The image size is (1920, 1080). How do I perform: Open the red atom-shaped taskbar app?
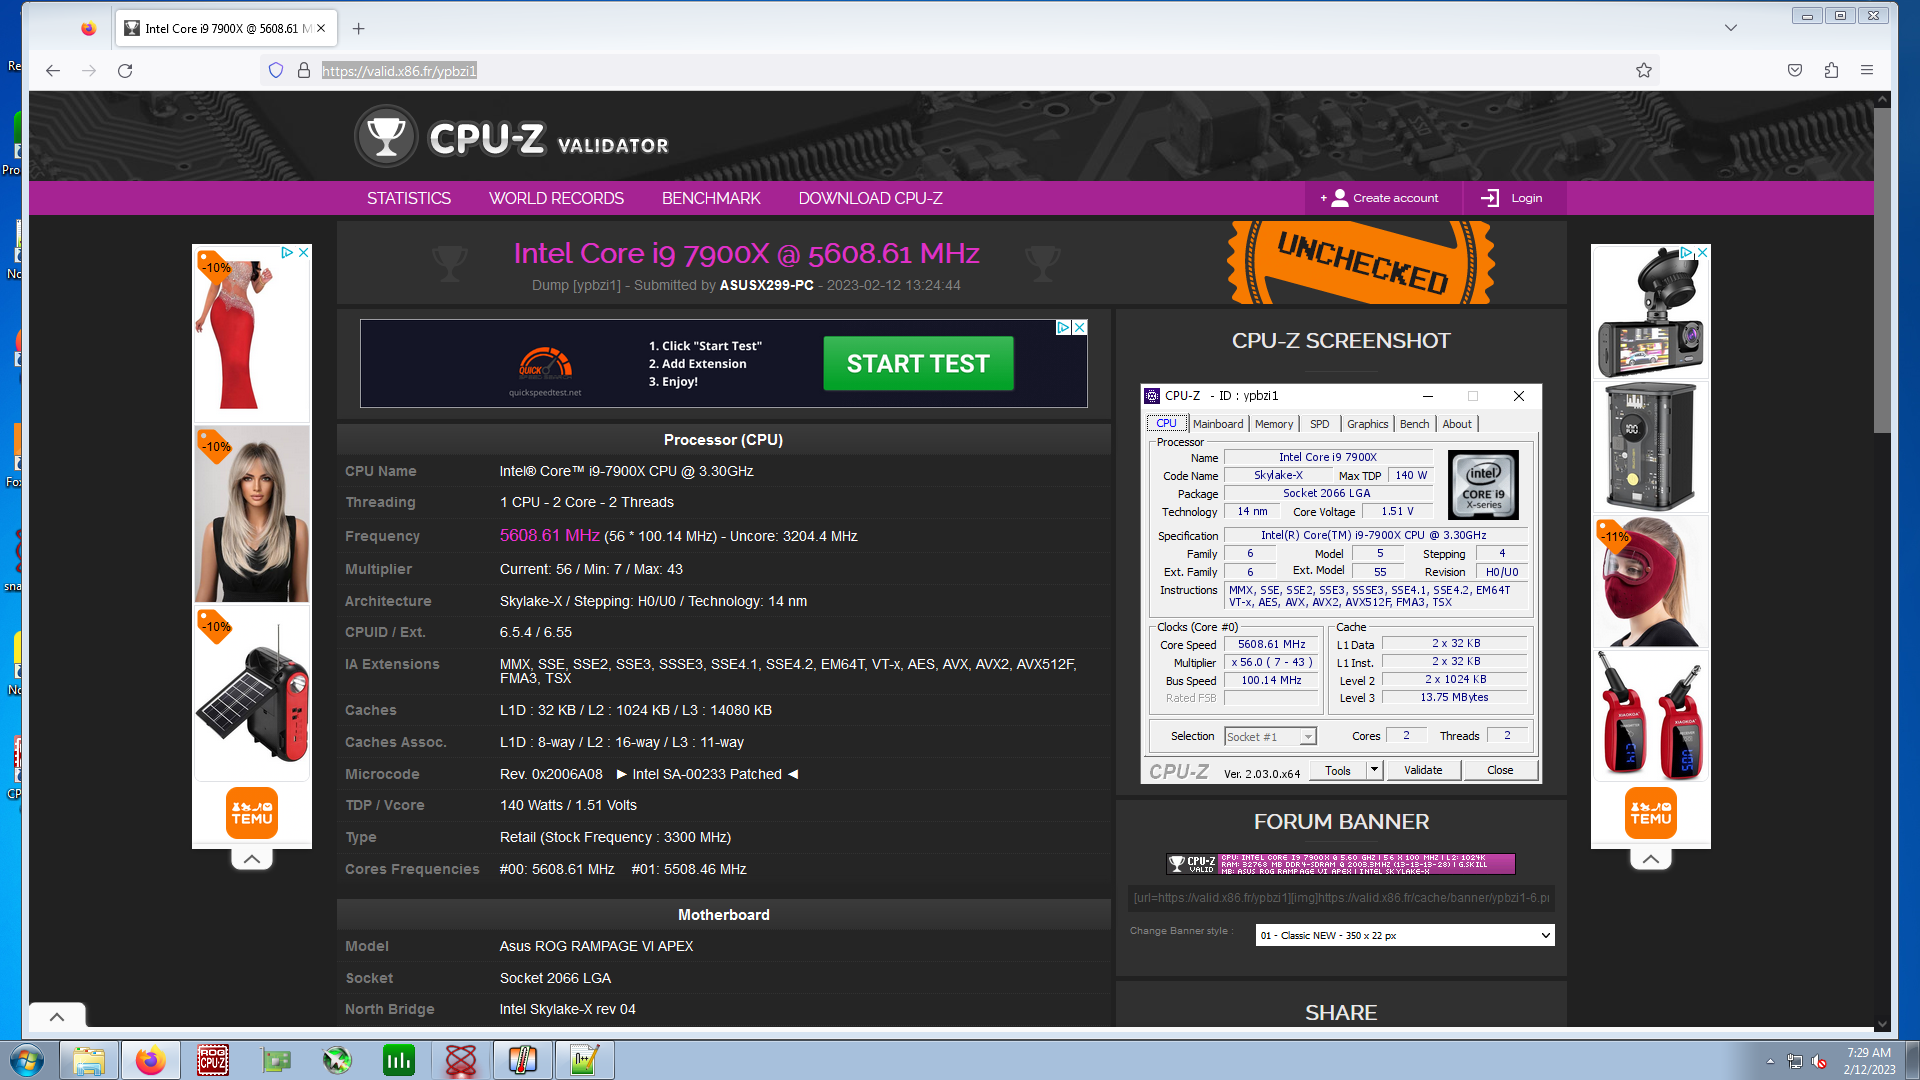[x=461, y=1060]
